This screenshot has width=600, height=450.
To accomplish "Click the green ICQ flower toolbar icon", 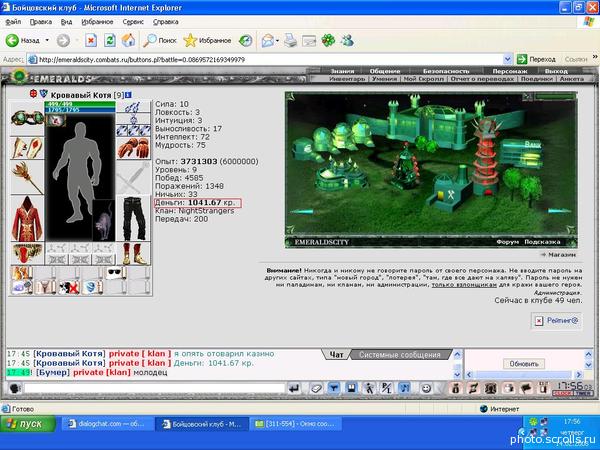I will coord(328,40).
